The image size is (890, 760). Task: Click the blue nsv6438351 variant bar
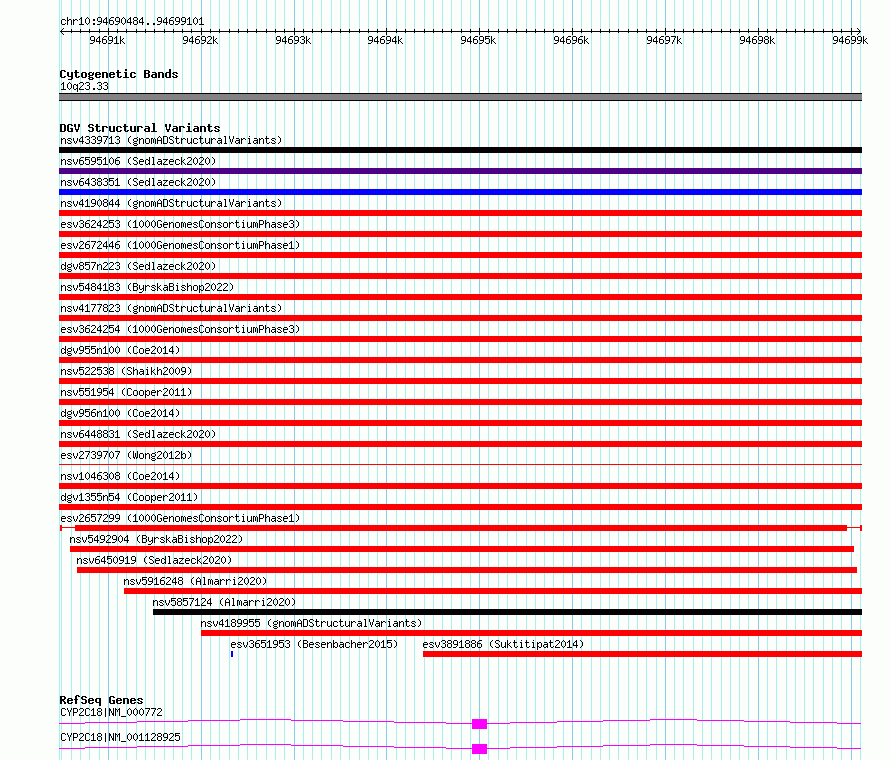pos(460,192)
